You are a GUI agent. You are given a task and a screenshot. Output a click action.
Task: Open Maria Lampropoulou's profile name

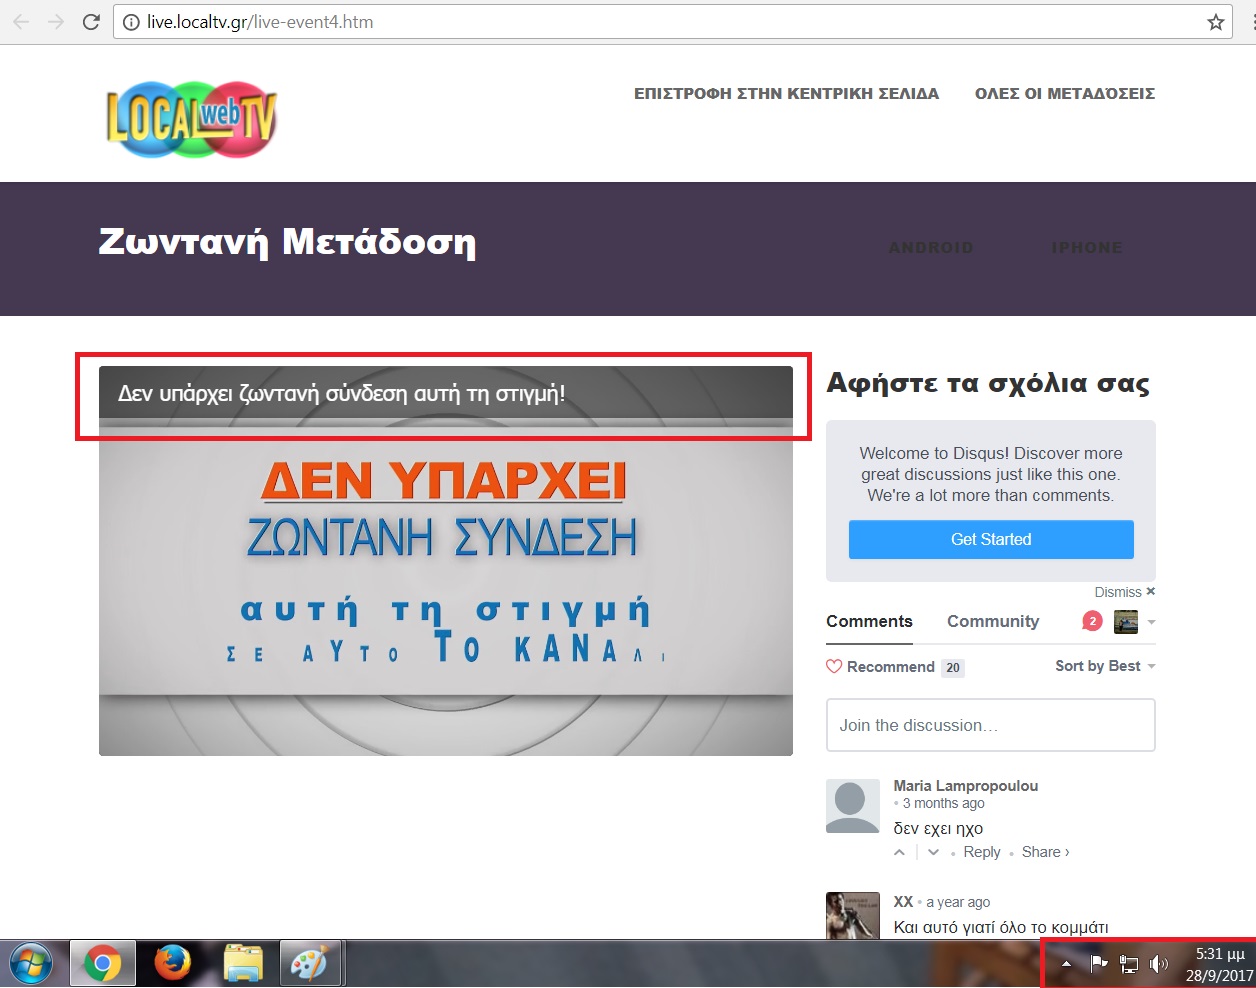966,786
